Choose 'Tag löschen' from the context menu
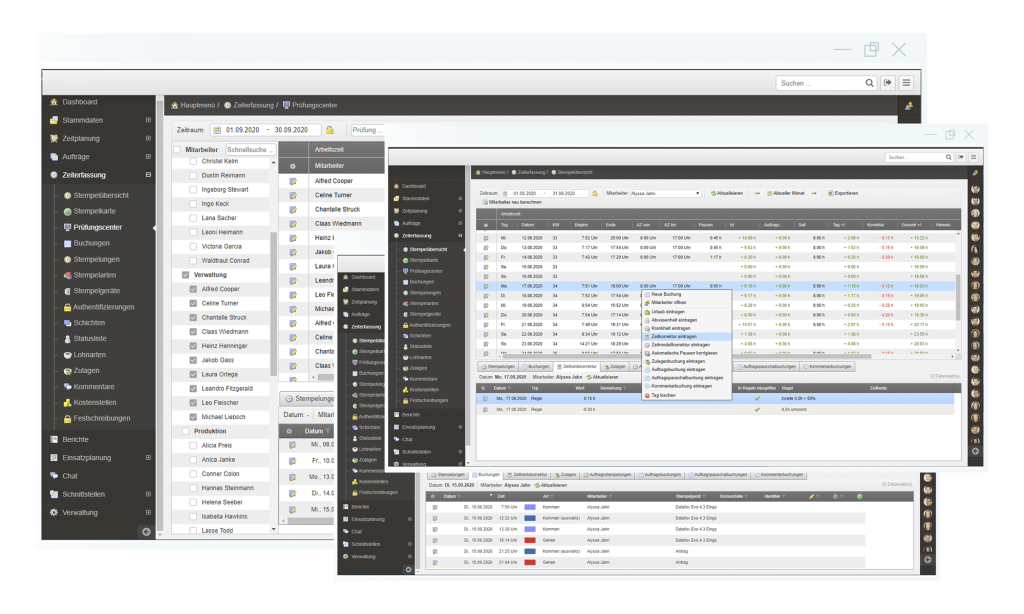1024x614 pixels. coord(664,395)
